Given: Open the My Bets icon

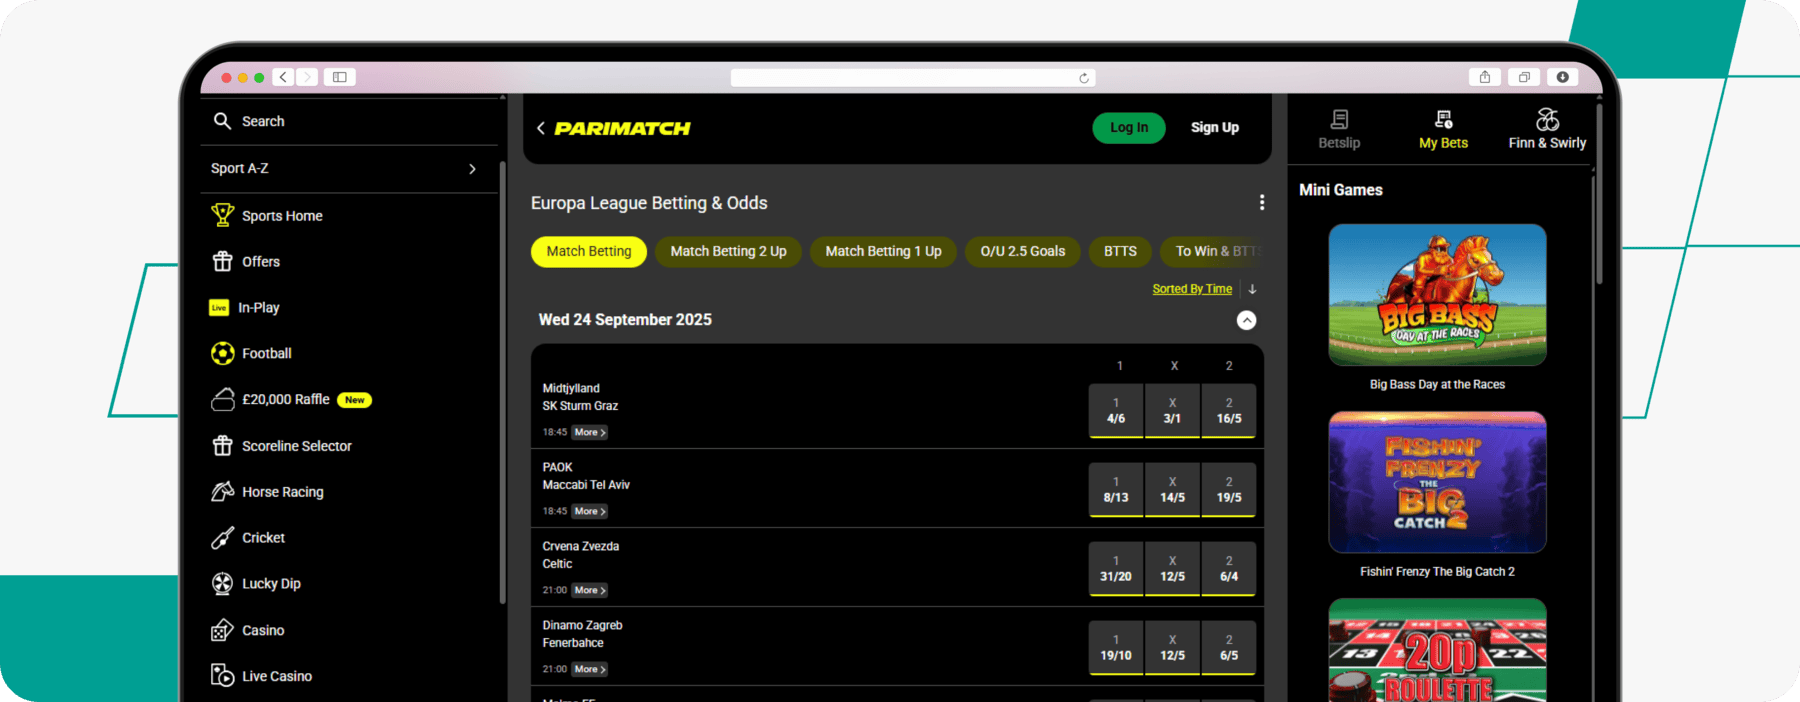Looking at the screenshot, I should 1443,120.
